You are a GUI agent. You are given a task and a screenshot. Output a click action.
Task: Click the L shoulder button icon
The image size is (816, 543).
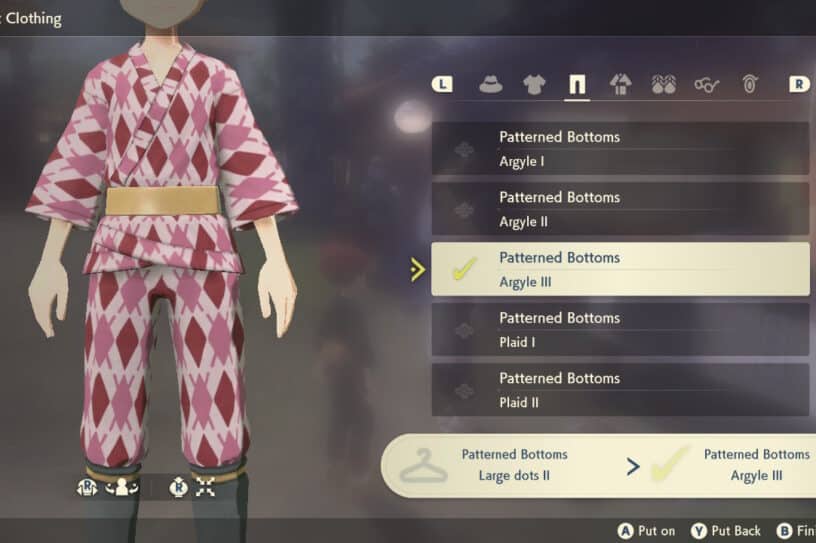pos(442,84)
